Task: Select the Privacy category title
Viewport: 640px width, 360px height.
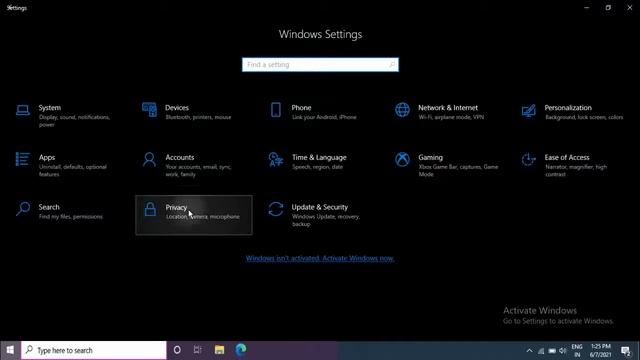Action: [x=176, y=207]
